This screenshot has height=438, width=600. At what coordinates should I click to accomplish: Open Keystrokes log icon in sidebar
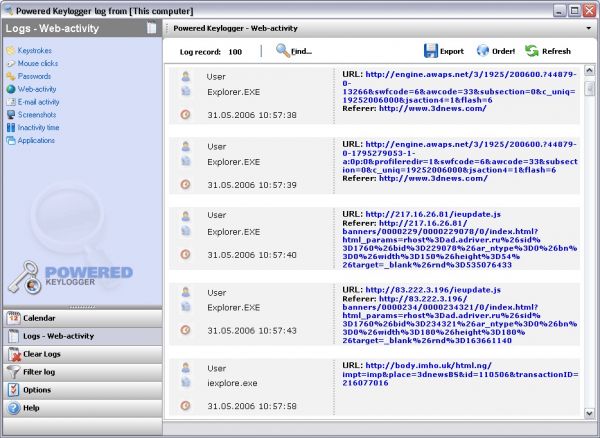click(11, 50)
